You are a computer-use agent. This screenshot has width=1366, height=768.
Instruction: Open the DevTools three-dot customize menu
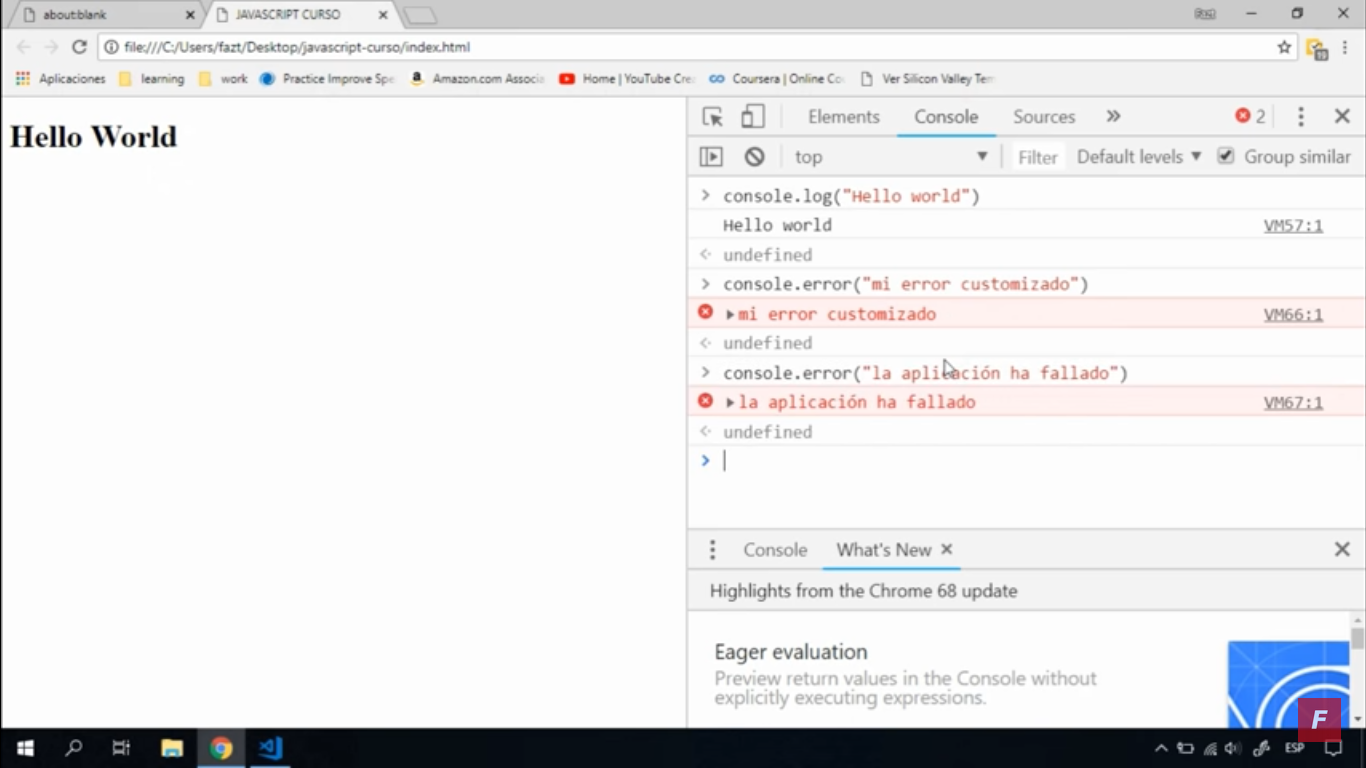pos(1300,117)
